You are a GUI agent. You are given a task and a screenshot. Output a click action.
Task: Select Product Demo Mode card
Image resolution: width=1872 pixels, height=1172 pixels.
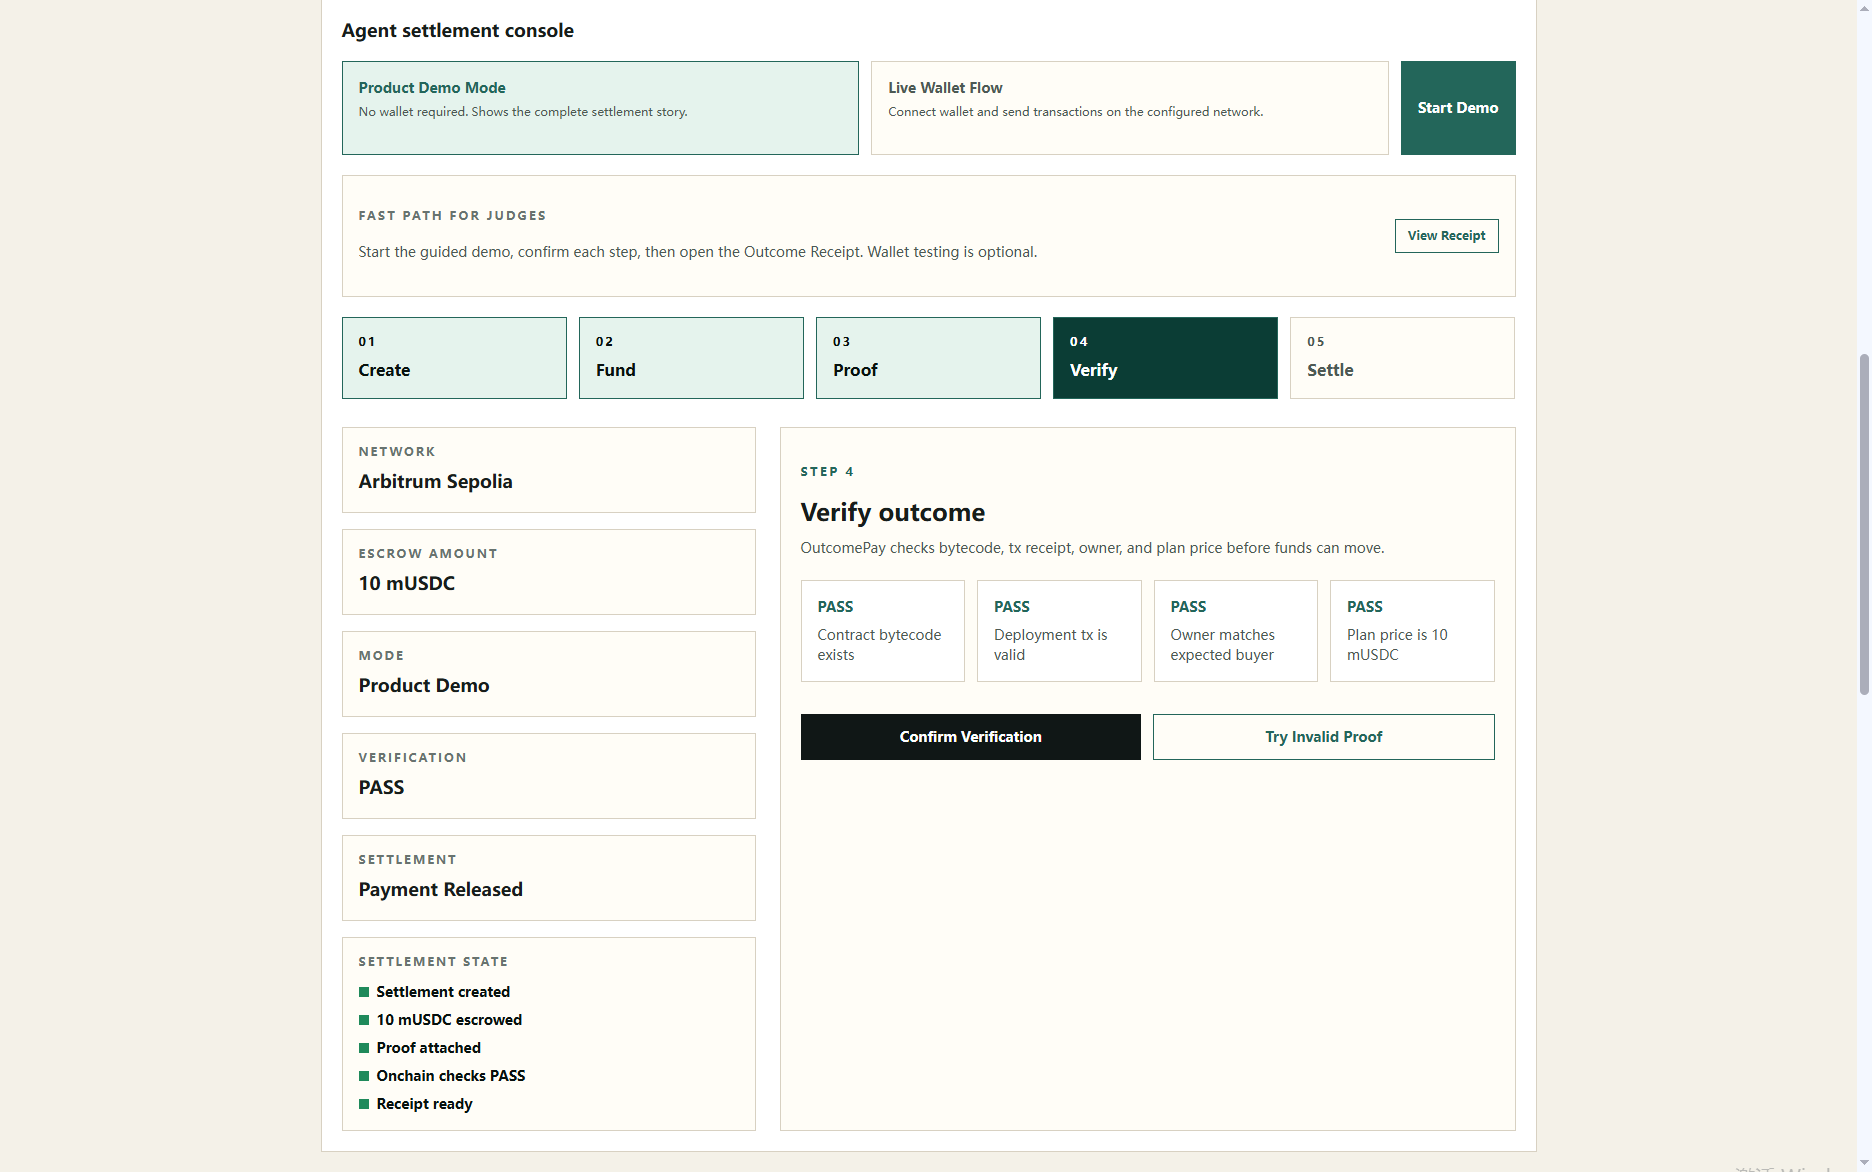(600, 108)
